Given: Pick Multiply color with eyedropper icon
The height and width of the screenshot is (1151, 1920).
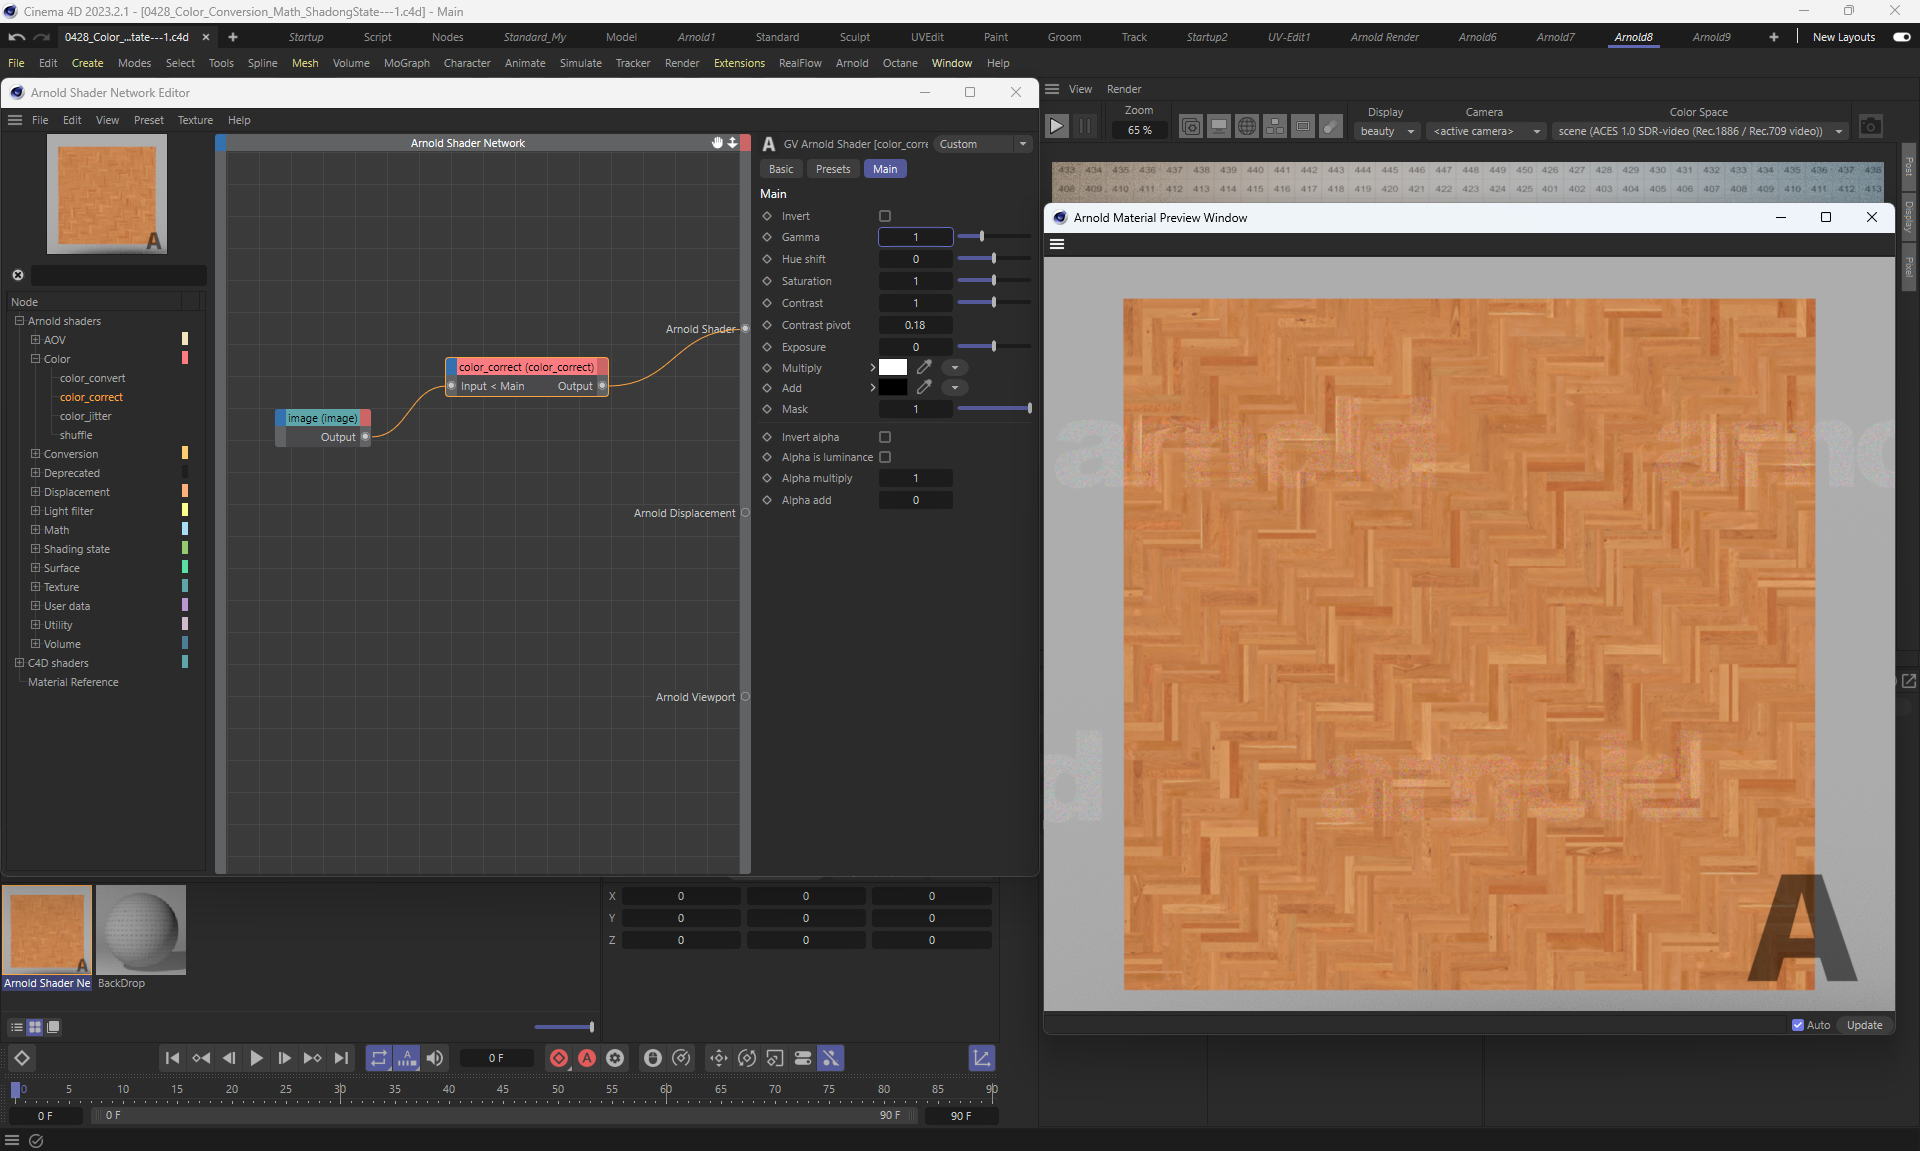Looking at the screenshot, I should [924, 367].
